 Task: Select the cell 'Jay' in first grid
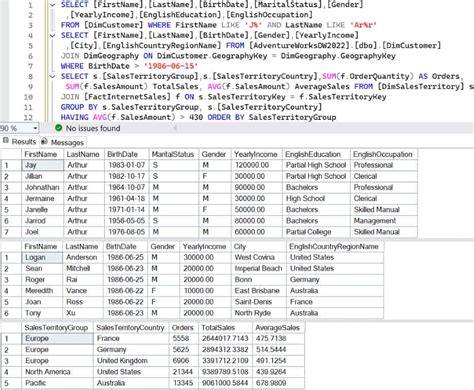(x=43, y=165)
